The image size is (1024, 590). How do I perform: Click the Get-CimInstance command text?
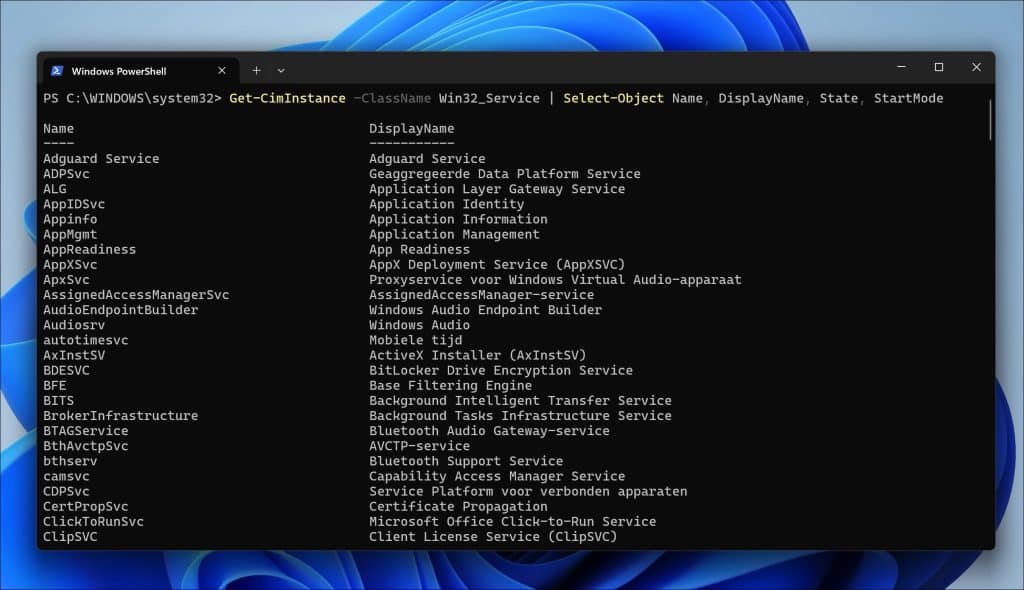click(x=287, y=98)
